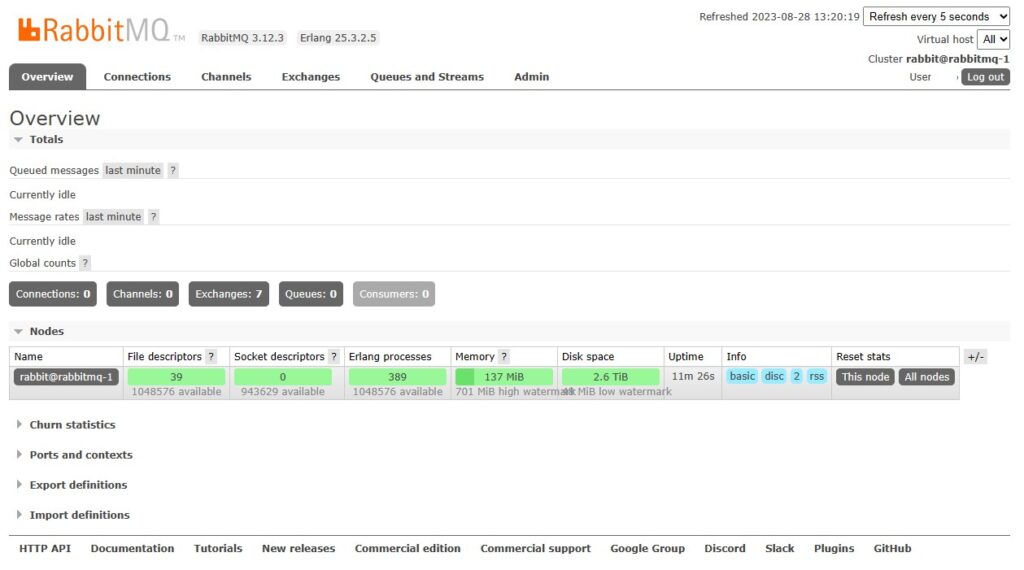Click the Memory 137 MiB bar
1024x570 pixels.
click(504, 377)
